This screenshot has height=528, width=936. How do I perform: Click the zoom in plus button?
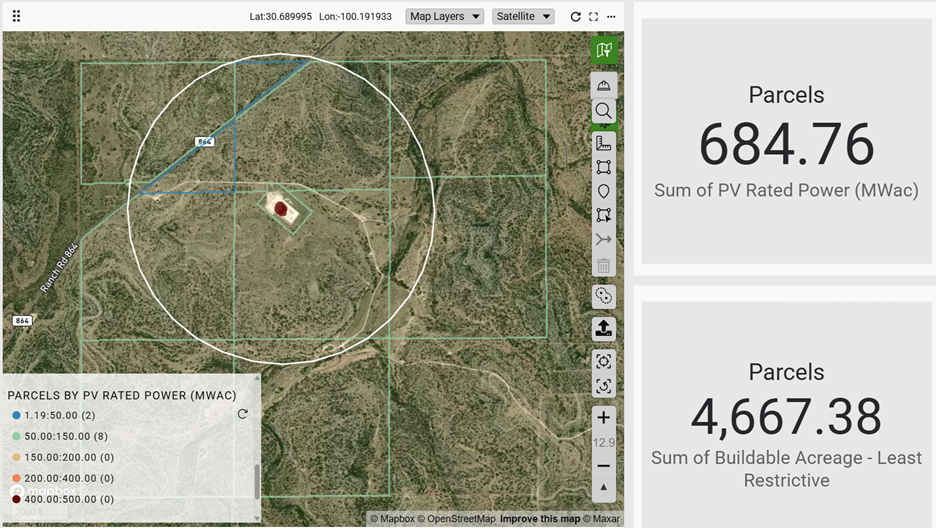(604, 418)
